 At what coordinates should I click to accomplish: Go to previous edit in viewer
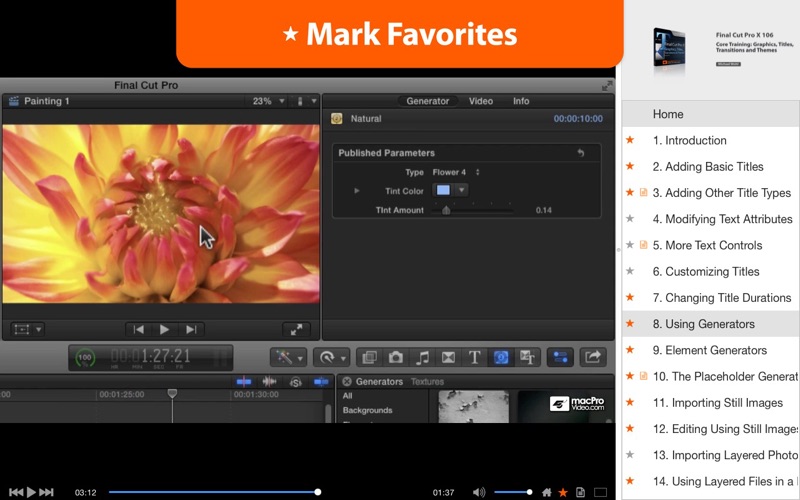pyautogui.click(x=138, y=330)
